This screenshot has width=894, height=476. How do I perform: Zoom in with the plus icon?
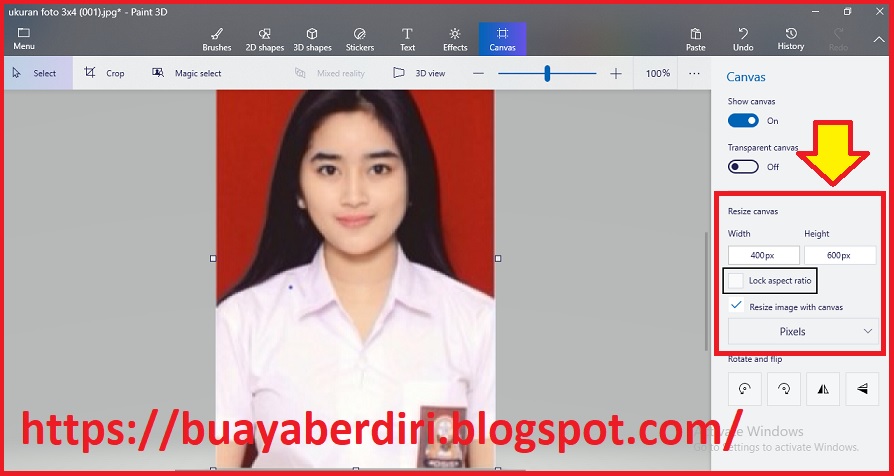click(615, 74)
